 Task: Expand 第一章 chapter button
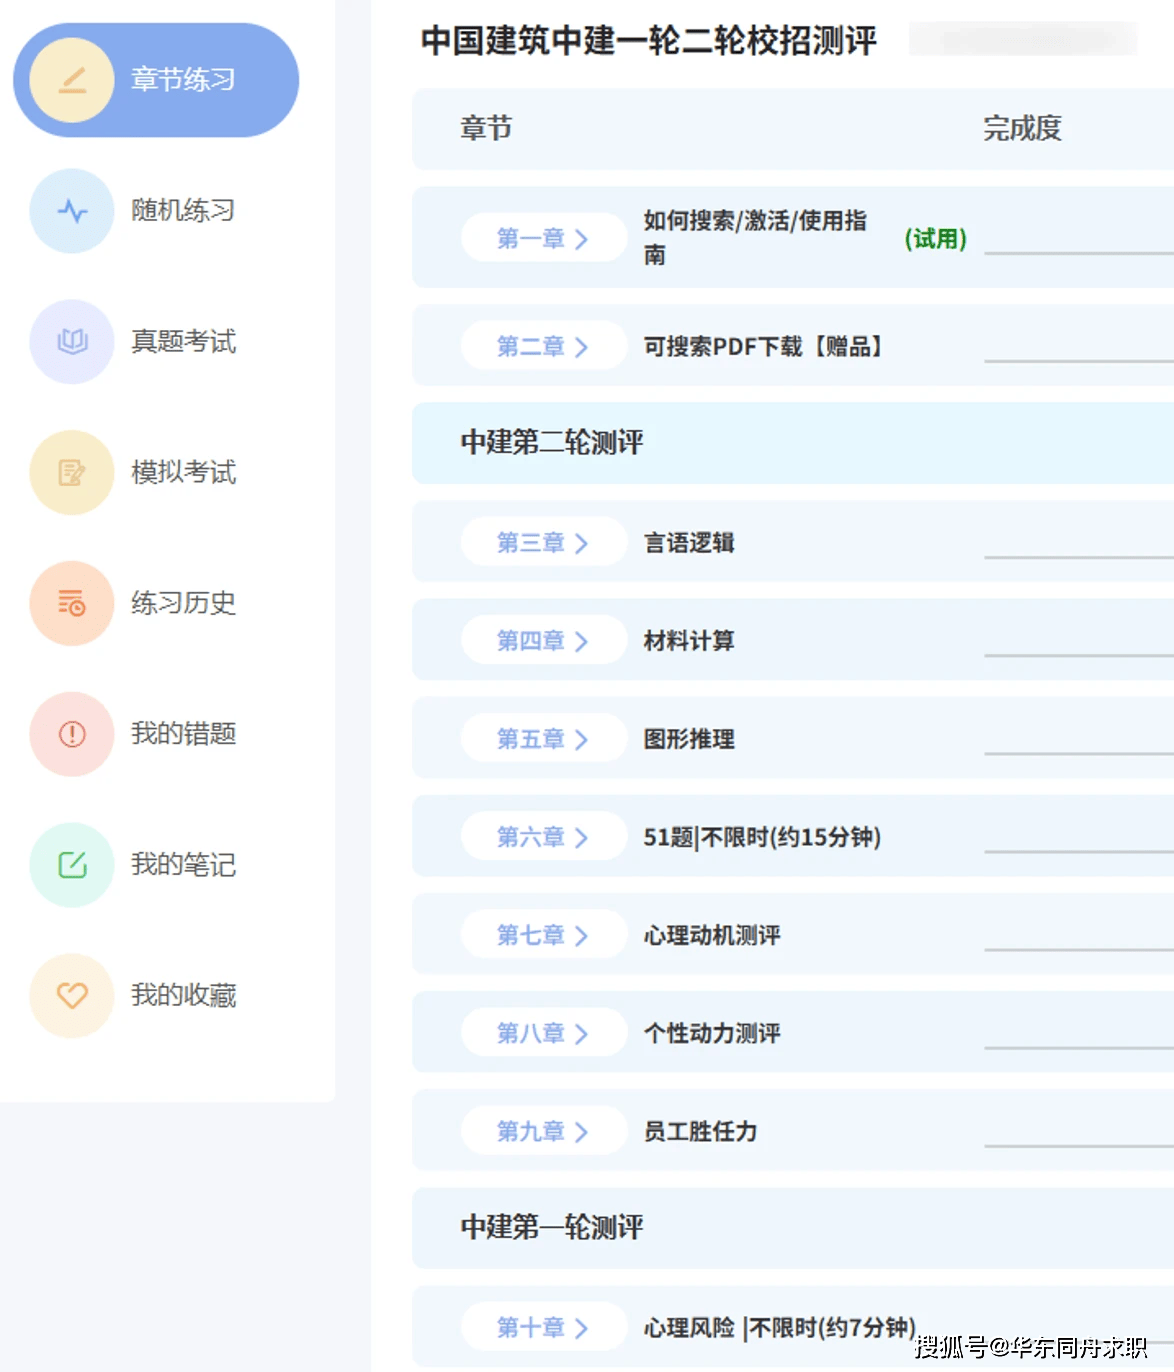pyautogui.click(x=543, y=238)
